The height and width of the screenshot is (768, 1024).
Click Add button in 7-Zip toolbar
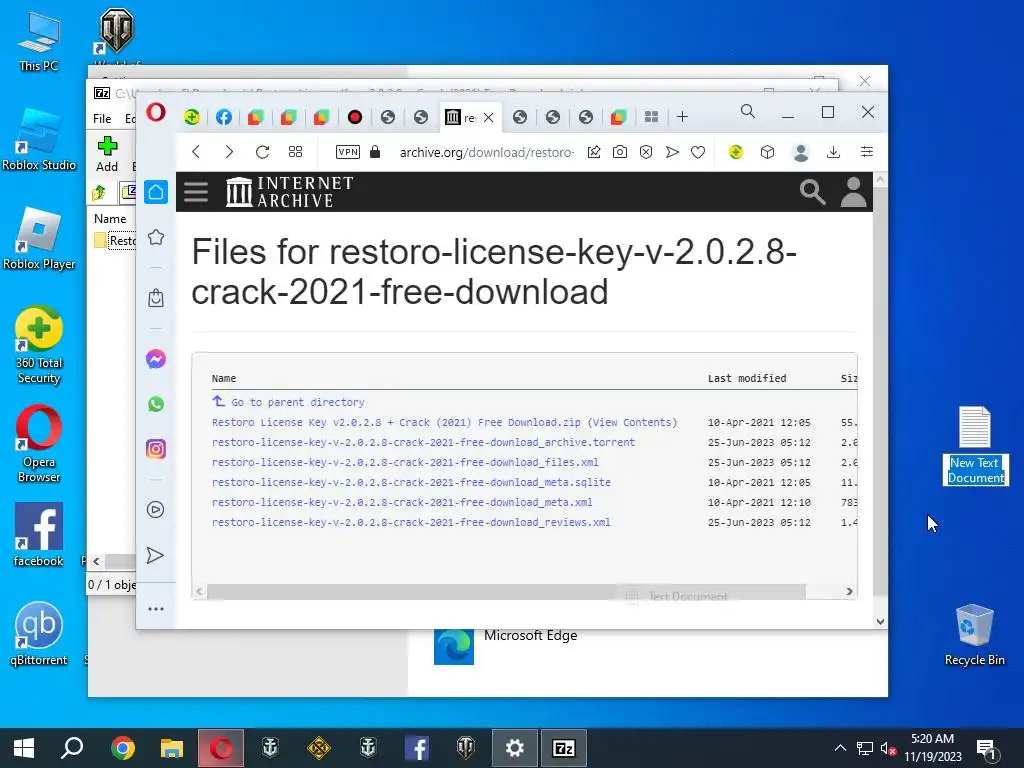coord(107,154)
